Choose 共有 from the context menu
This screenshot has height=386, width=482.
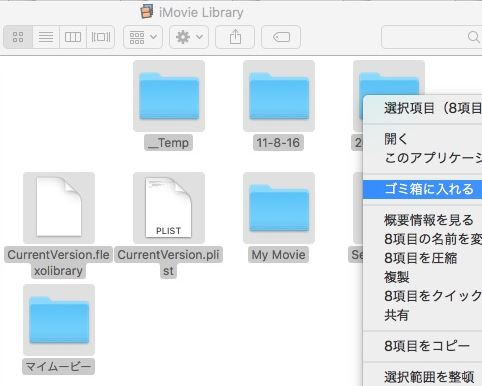tap(422, 315)
